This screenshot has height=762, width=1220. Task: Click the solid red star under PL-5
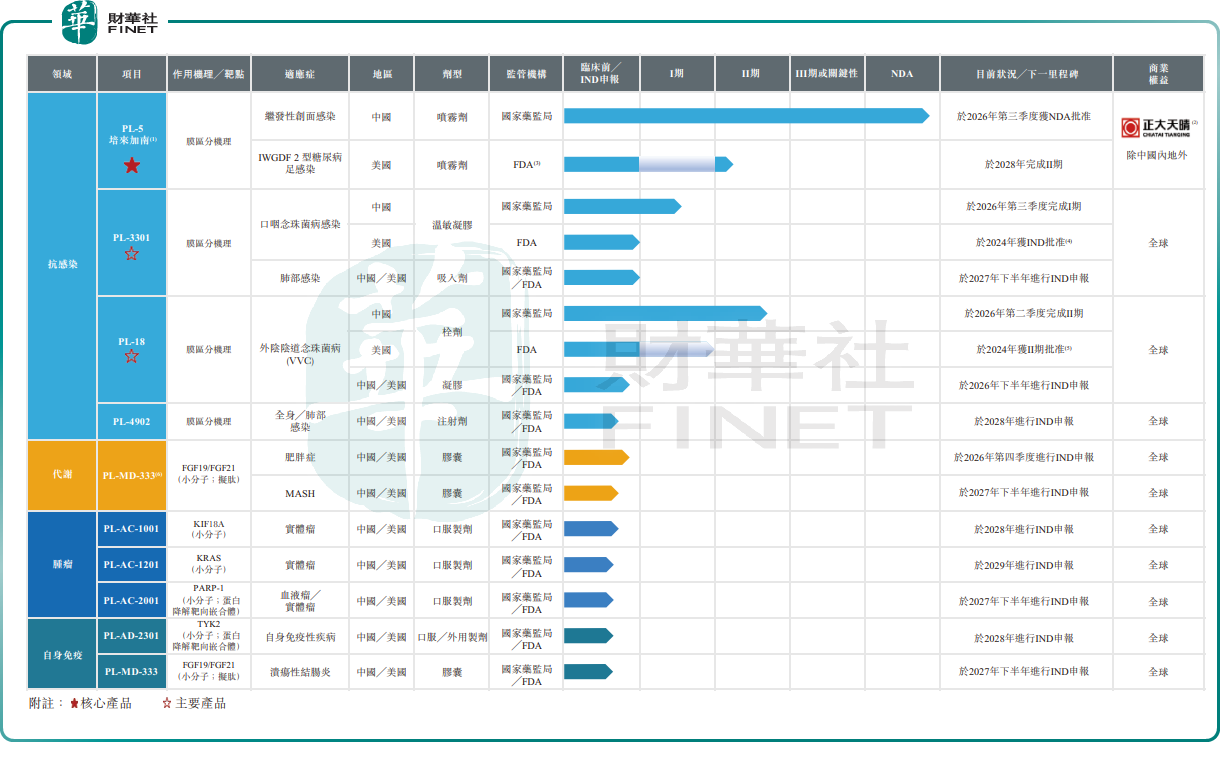(x=132, y=165)
